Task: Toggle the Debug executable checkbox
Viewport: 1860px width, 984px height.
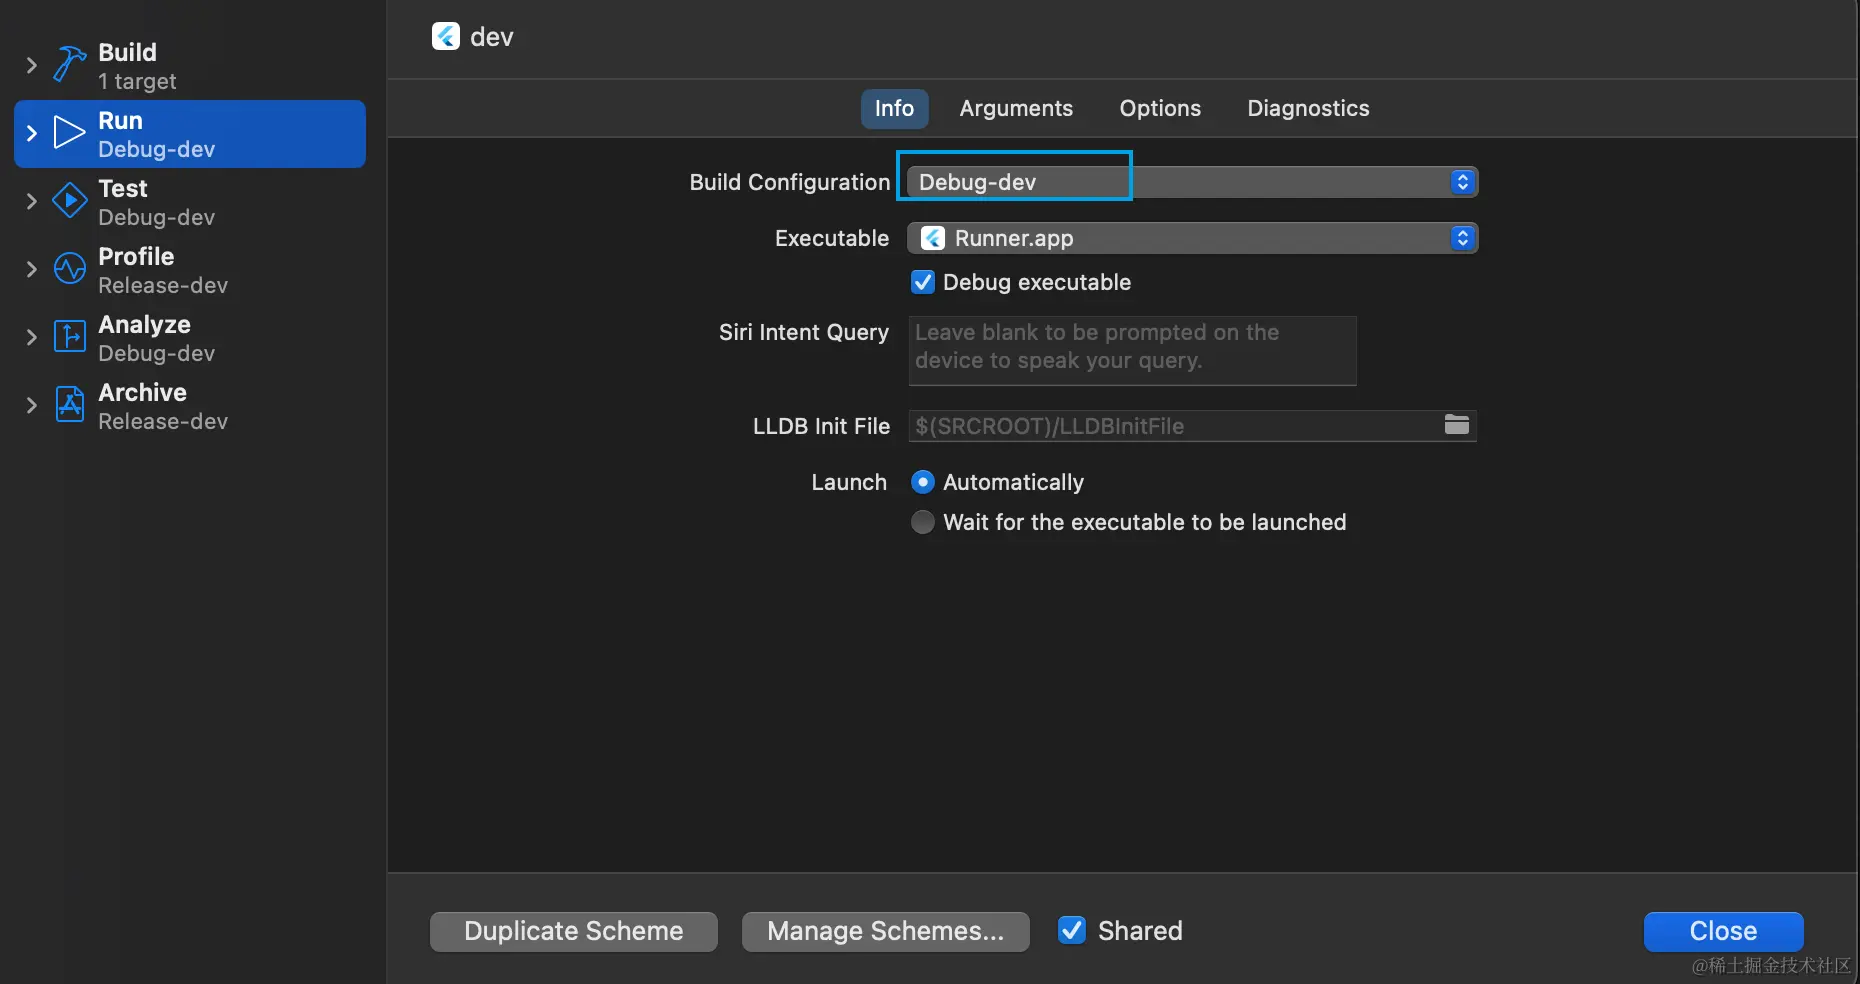Action: click(x=923, y=282)
